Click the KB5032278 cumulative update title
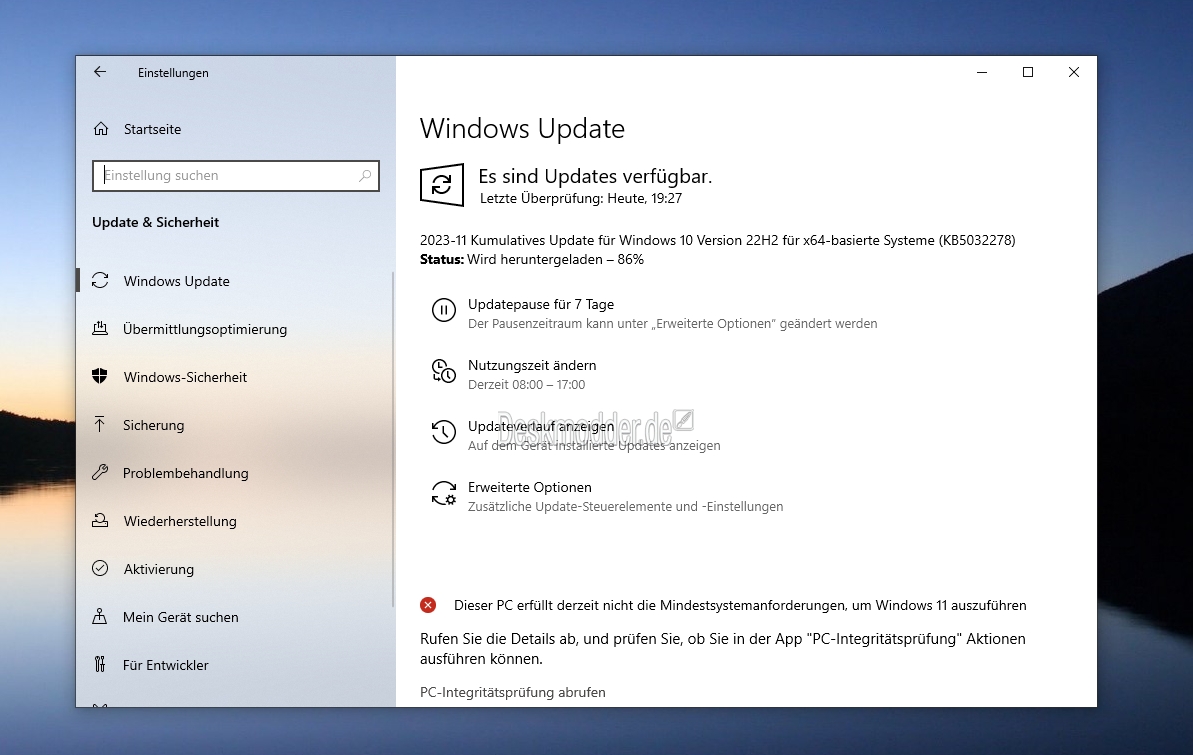1193x755 pixels. [717, 240]
